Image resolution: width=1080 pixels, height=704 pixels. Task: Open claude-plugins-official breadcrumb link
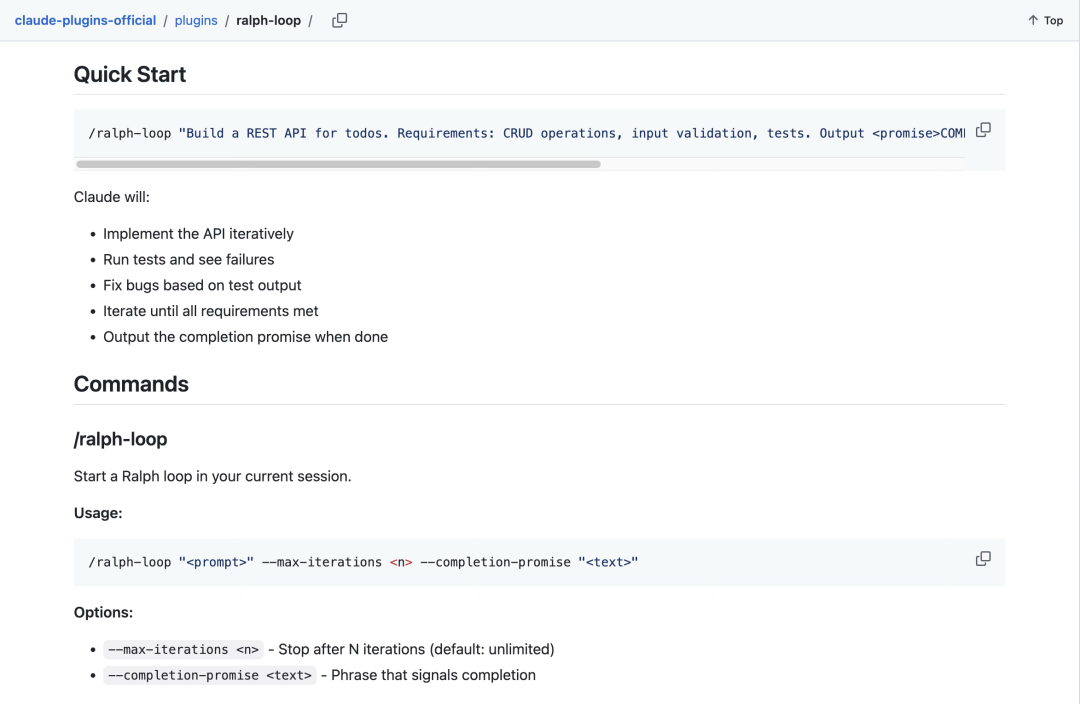pos(85,21)
